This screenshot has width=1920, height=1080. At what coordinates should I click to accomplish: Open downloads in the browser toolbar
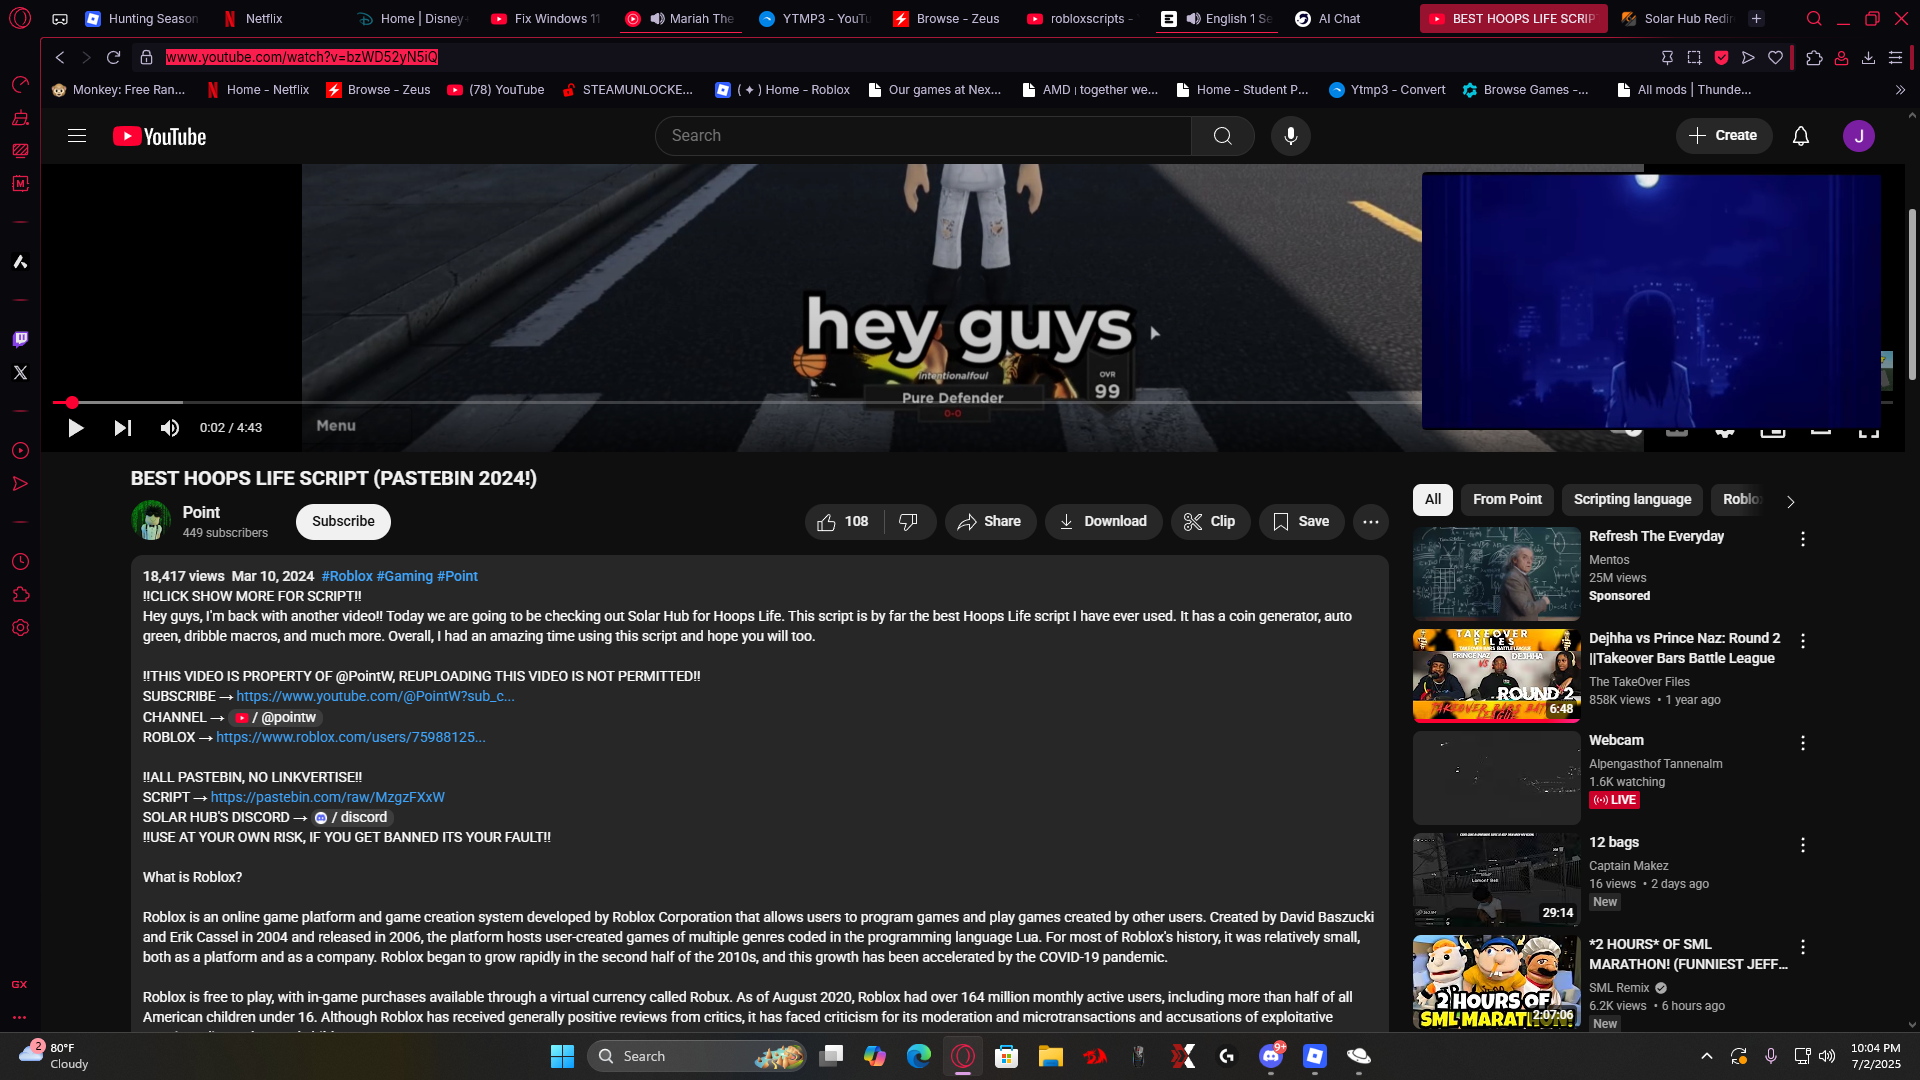coord(1868,57)
